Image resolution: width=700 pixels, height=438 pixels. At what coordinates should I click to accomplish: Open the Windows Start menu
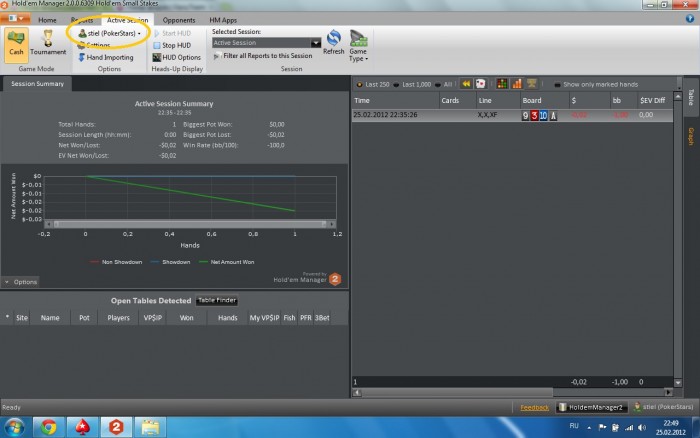(x=15, y=427)
